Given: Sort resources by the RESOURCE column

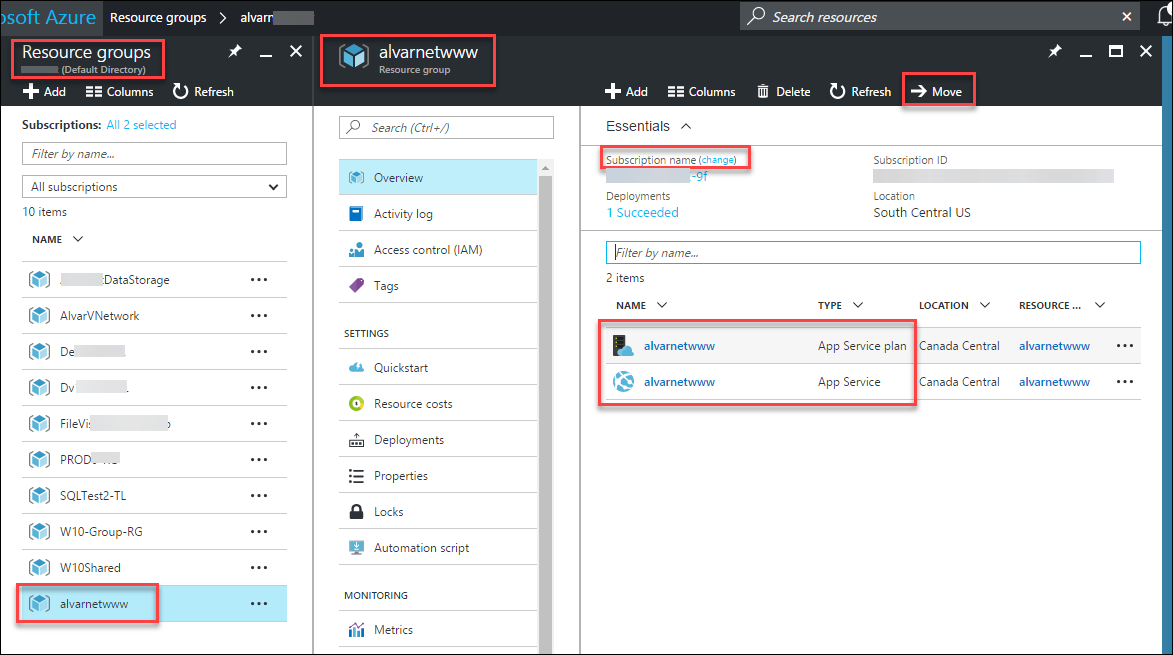Looking at the screenshot, I should click(x=1062, y=305).
